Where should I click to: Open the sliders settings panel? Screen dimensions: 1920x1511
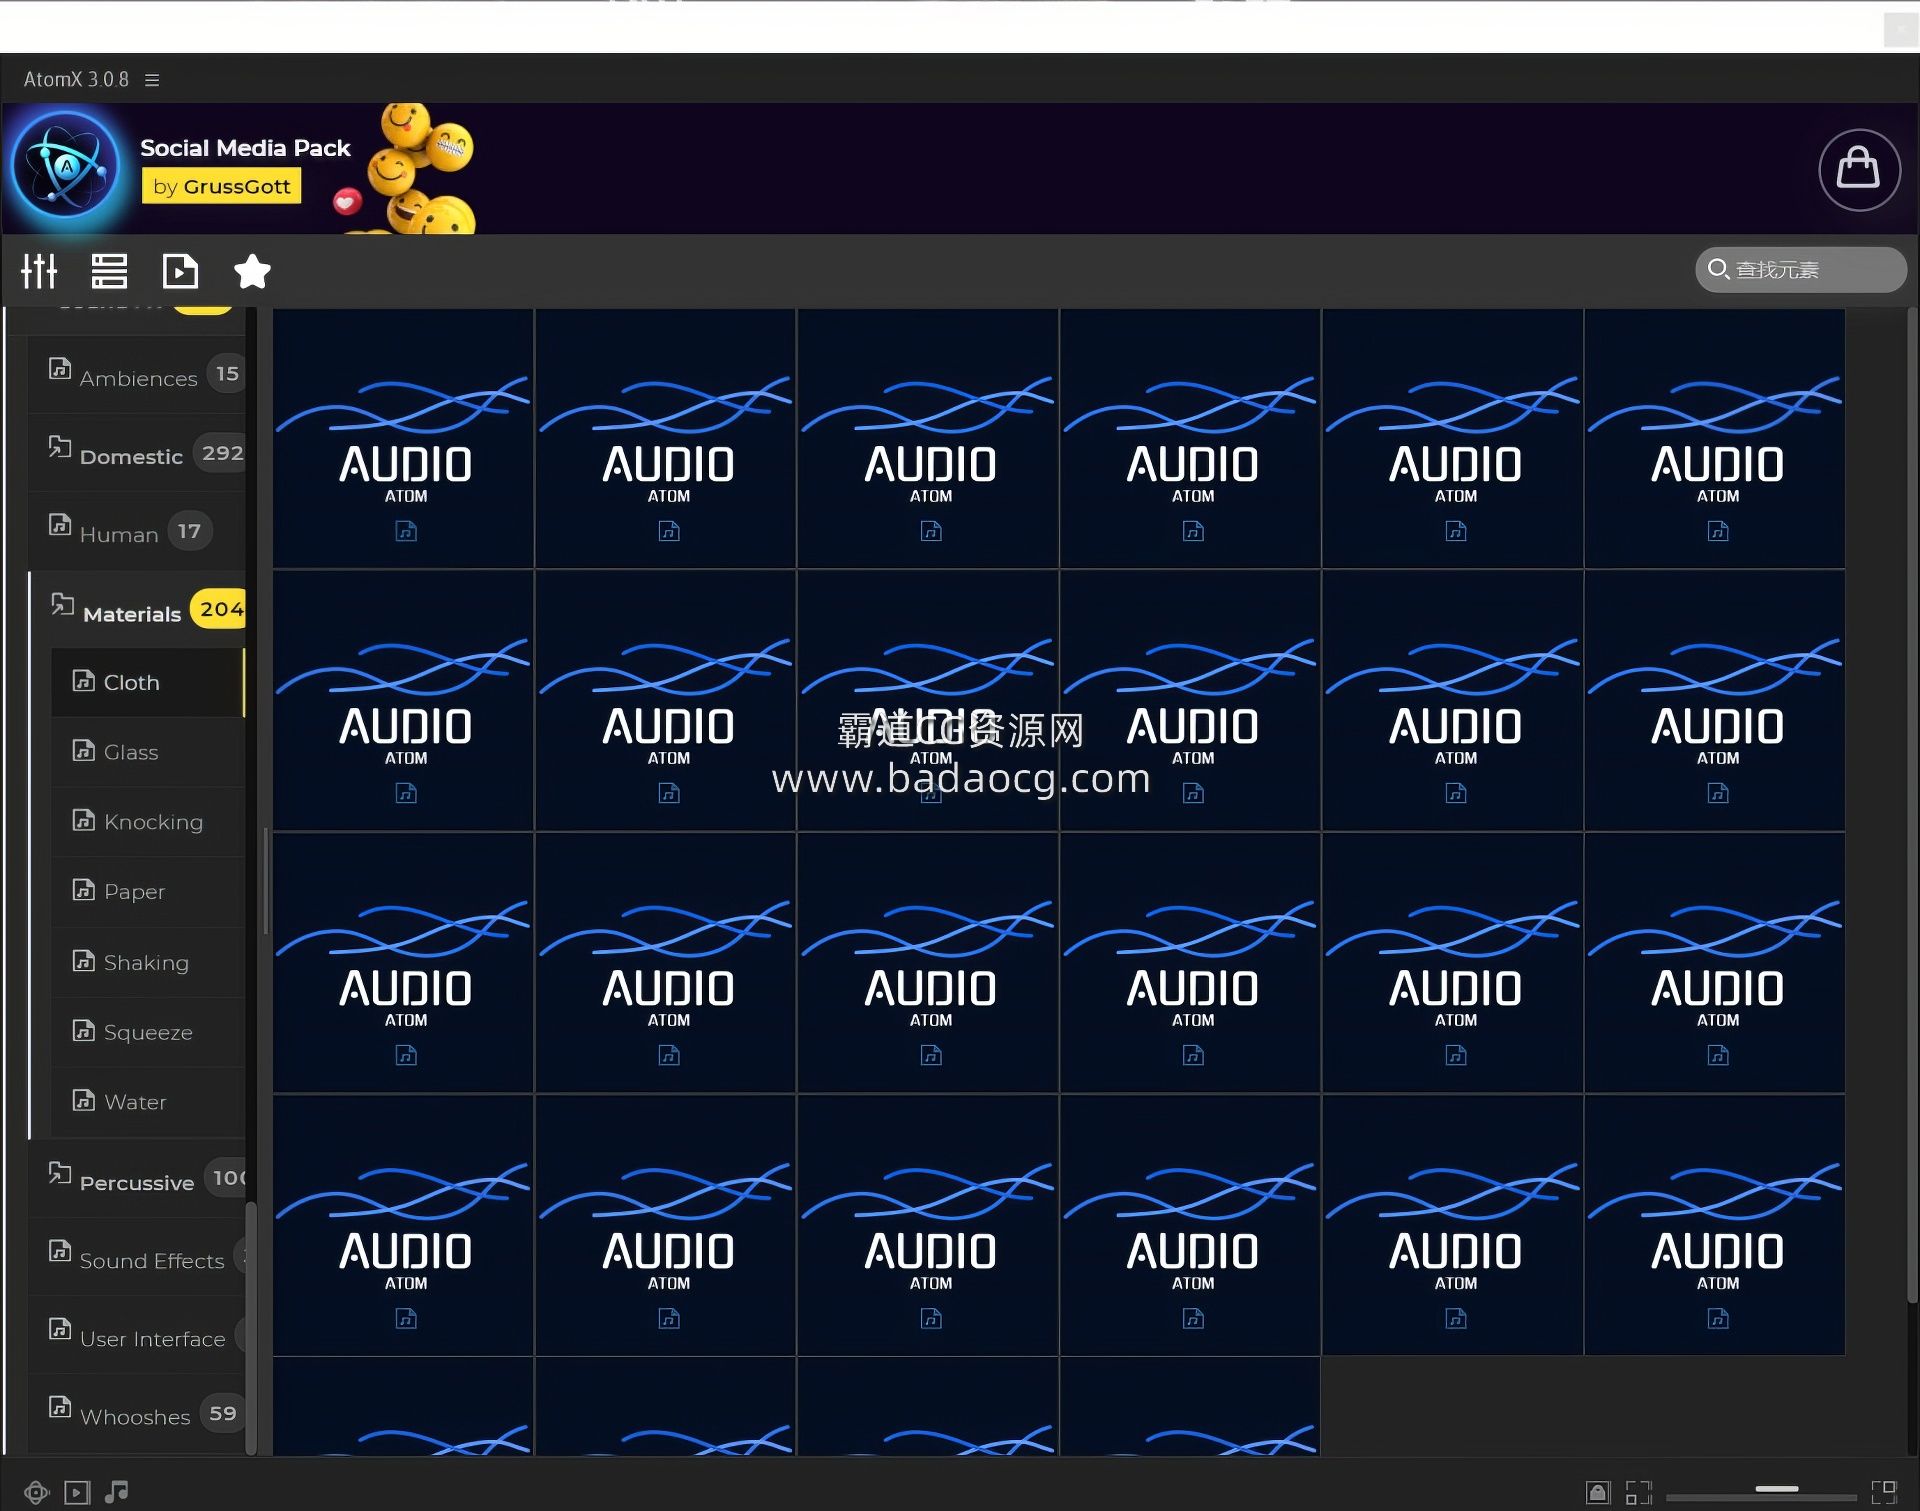coord(39,270)
